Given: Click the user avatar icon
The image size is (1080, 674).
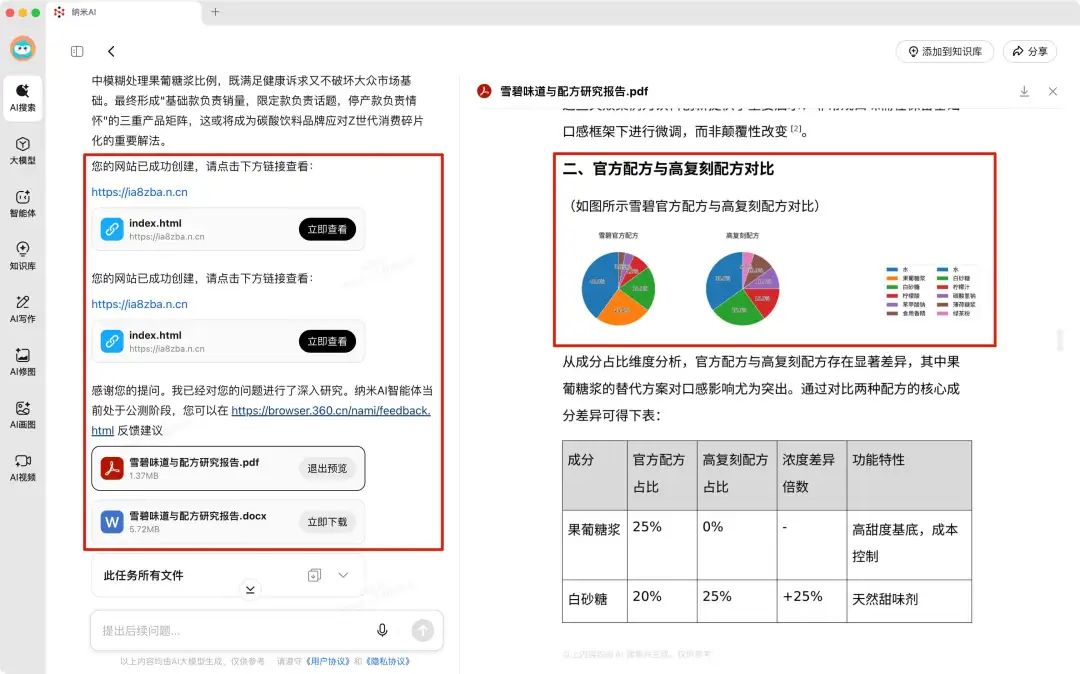Looking at the screenshot, I should [23, 49].
